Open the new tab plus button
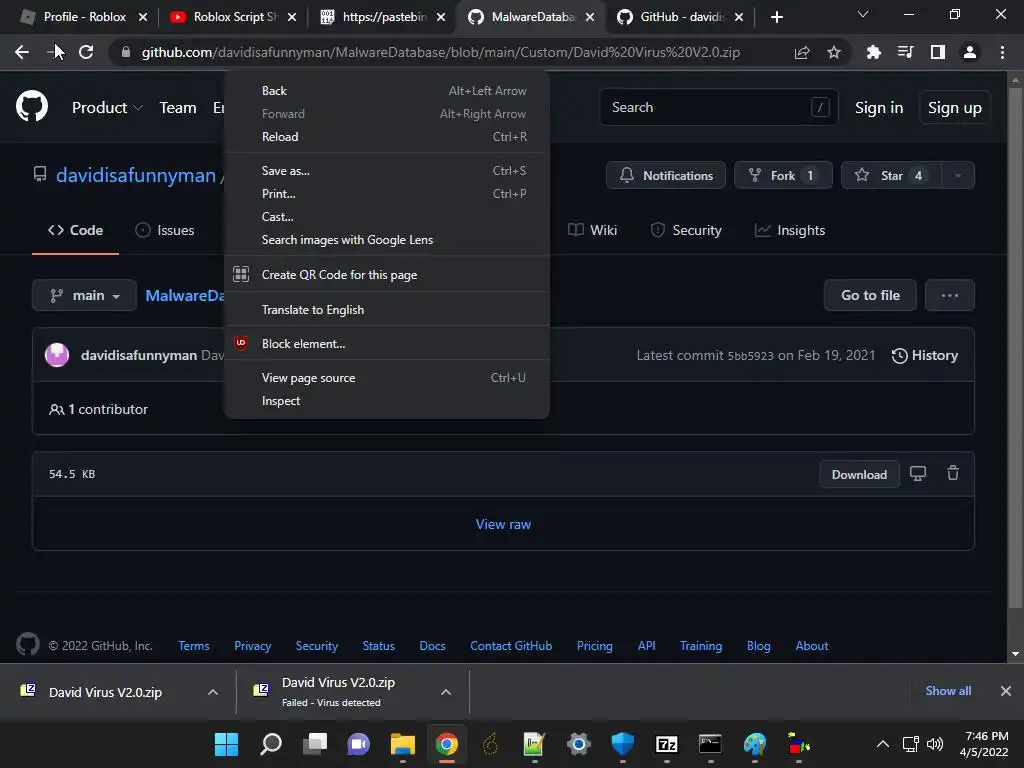 (x=776, y=17)
